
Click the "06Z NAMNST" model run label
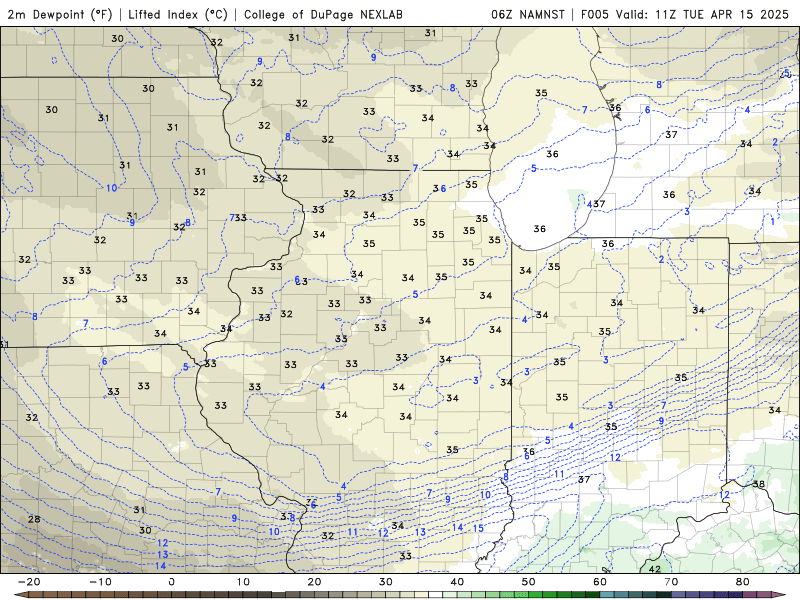(x=528, y=14)
